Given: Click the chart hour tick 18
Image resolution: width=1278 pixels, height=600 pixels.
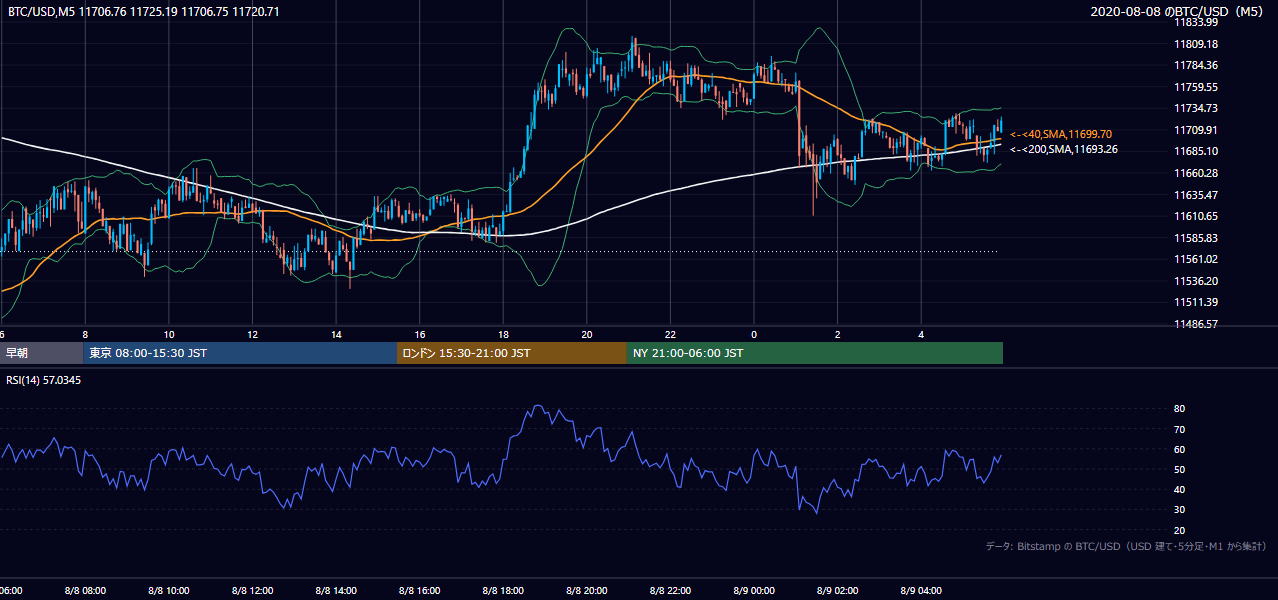Looking at the screenshot, I should 503,334.
